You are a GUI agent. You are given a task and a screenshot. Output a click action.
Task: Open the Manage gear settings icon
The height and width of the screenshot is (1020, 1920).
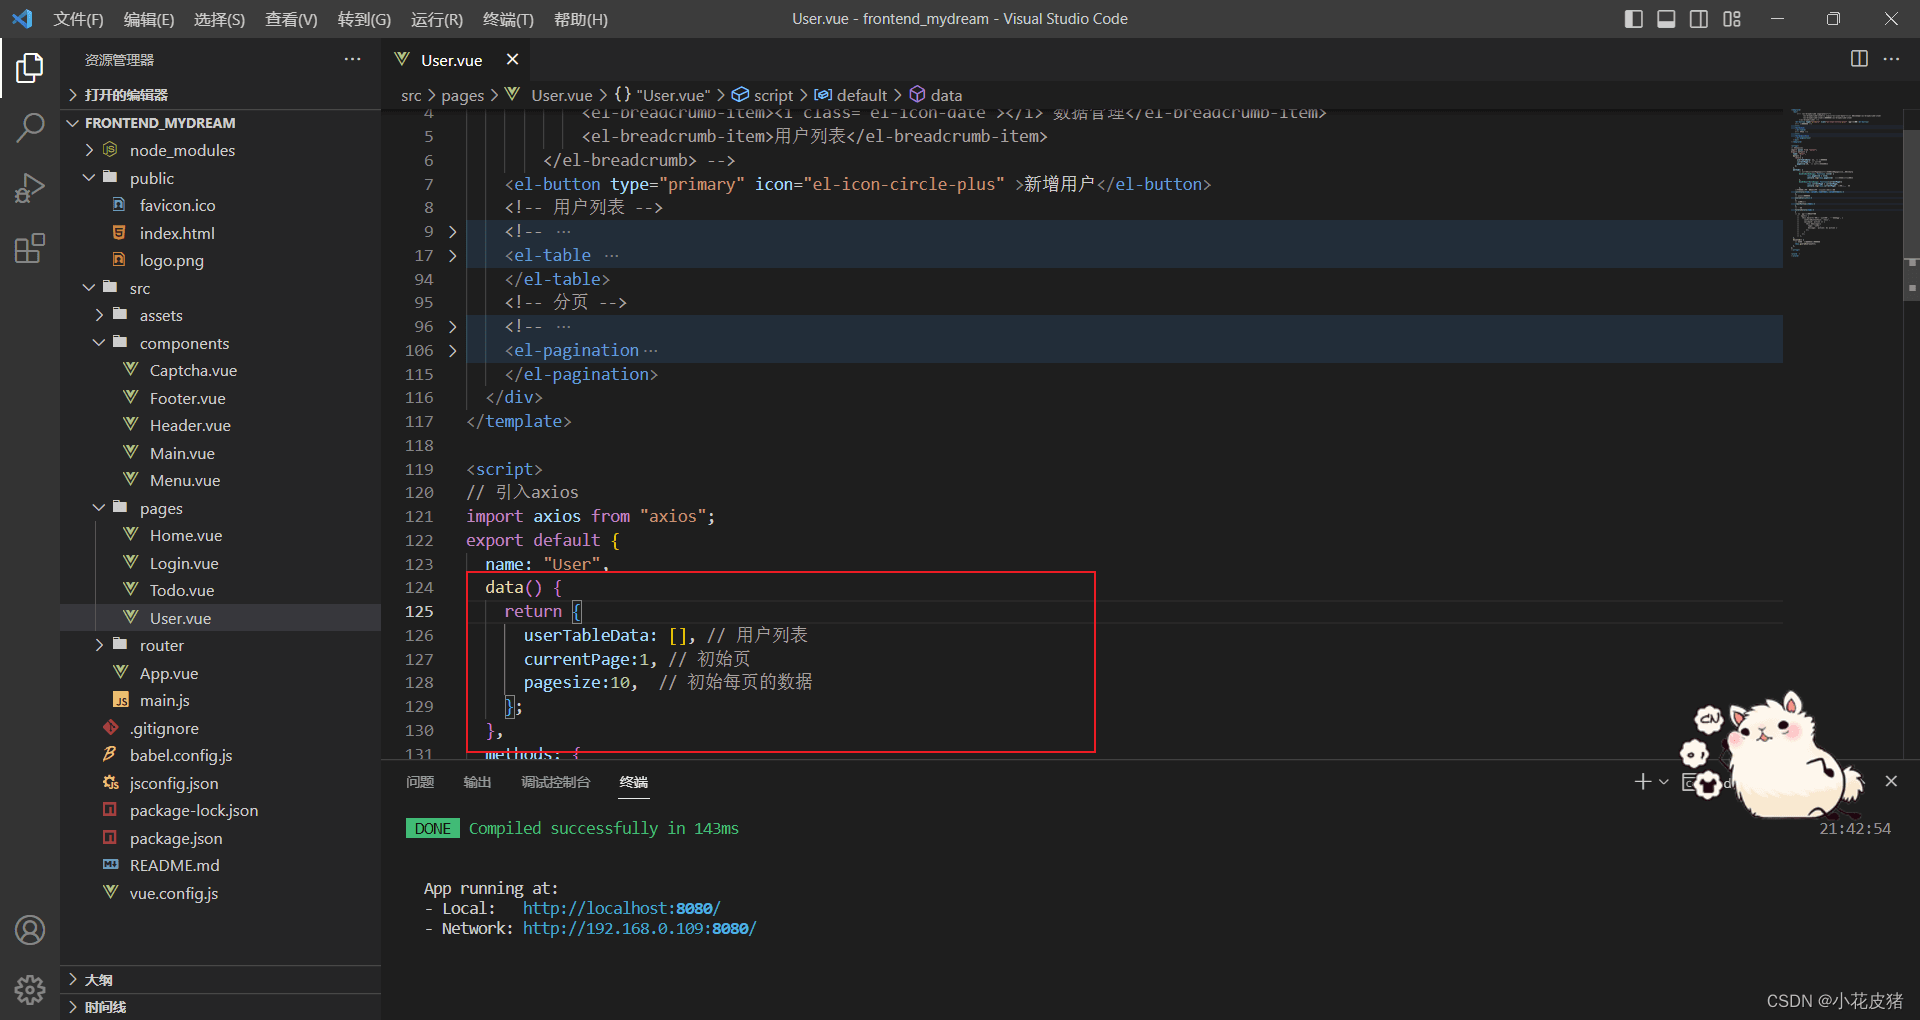coord(30,990)
